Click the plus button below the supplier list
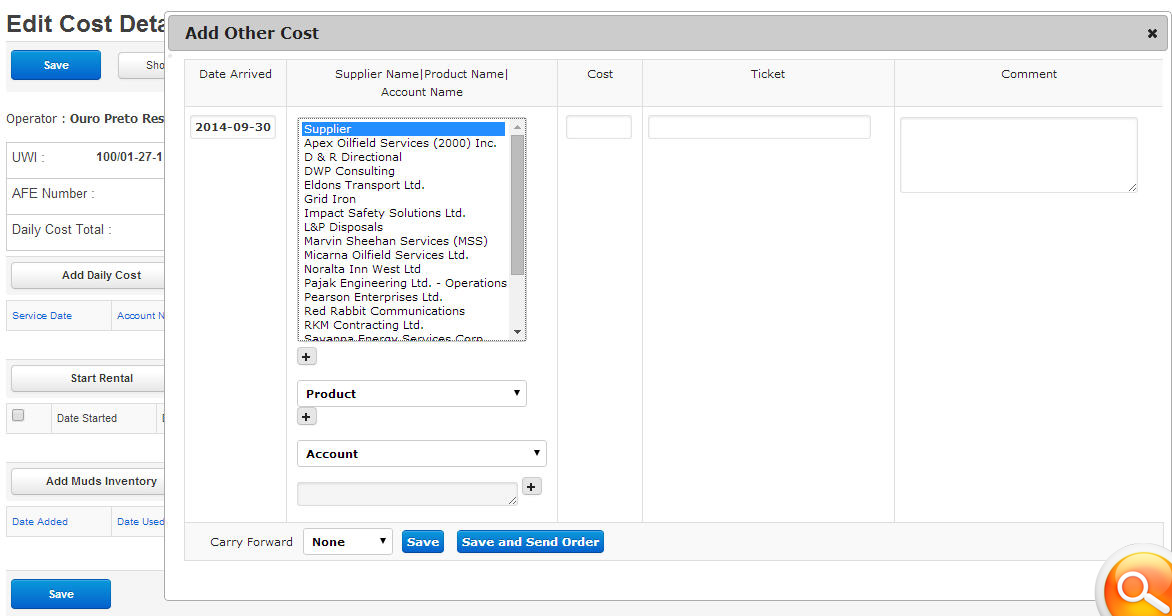Image resolution: width=1172 pixels, height=616 pixels. pos(306,357)
